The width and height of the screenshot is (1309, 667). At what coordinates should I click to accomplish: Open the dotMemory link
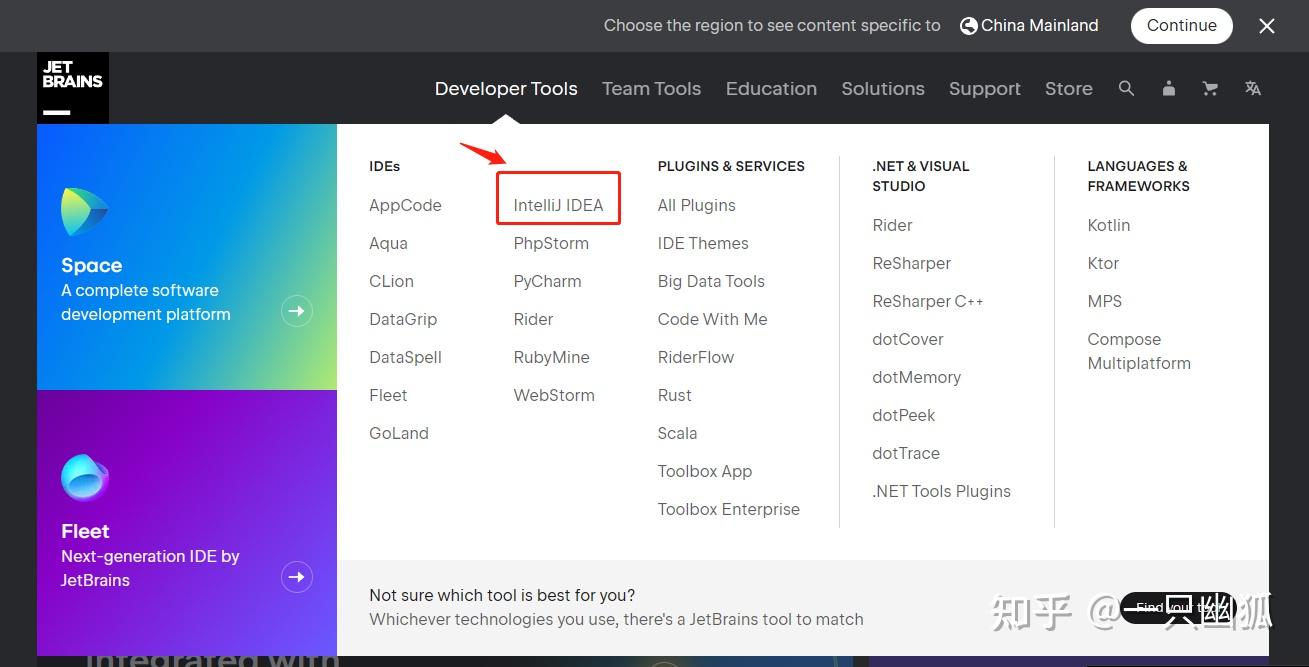click(x=917, y=377)
